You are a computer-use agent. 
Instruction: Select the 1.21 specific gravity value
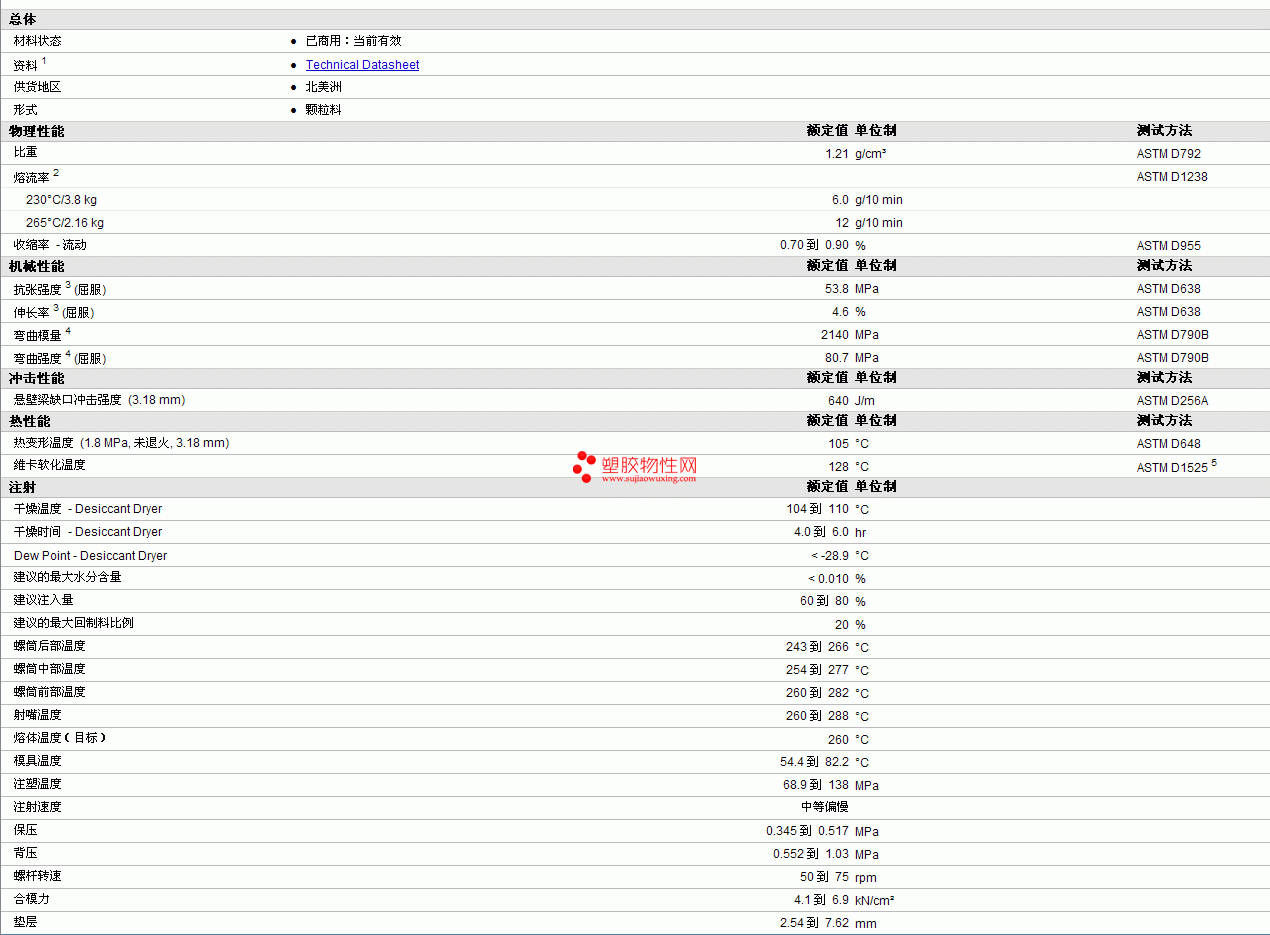(837, 154)
